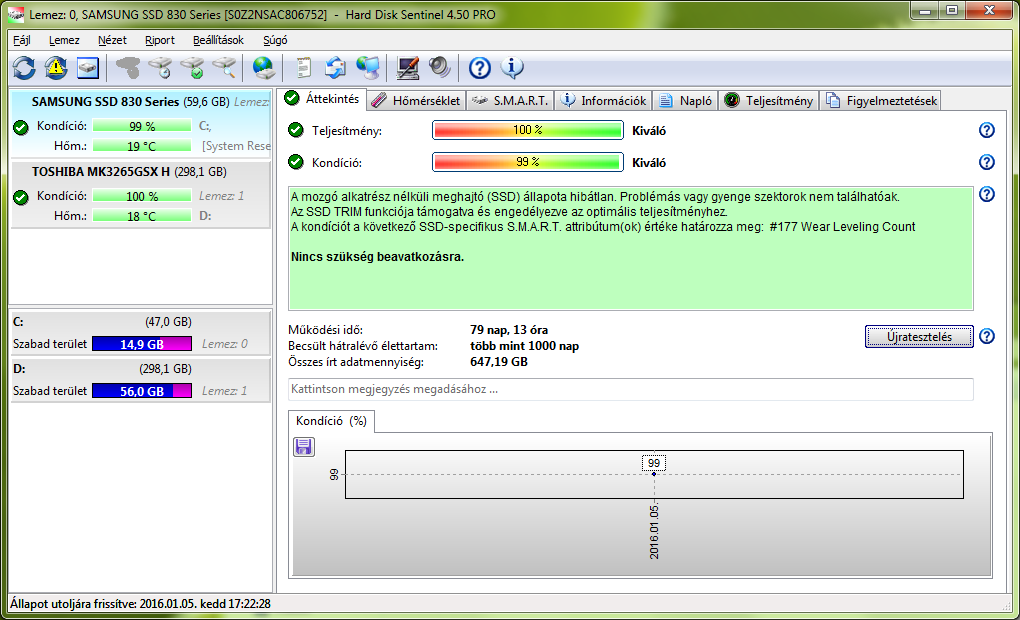Click the refresh icon with yellow warning triangle
Viewport: 1020px width, 620px height.
click(x=56, y=68)
